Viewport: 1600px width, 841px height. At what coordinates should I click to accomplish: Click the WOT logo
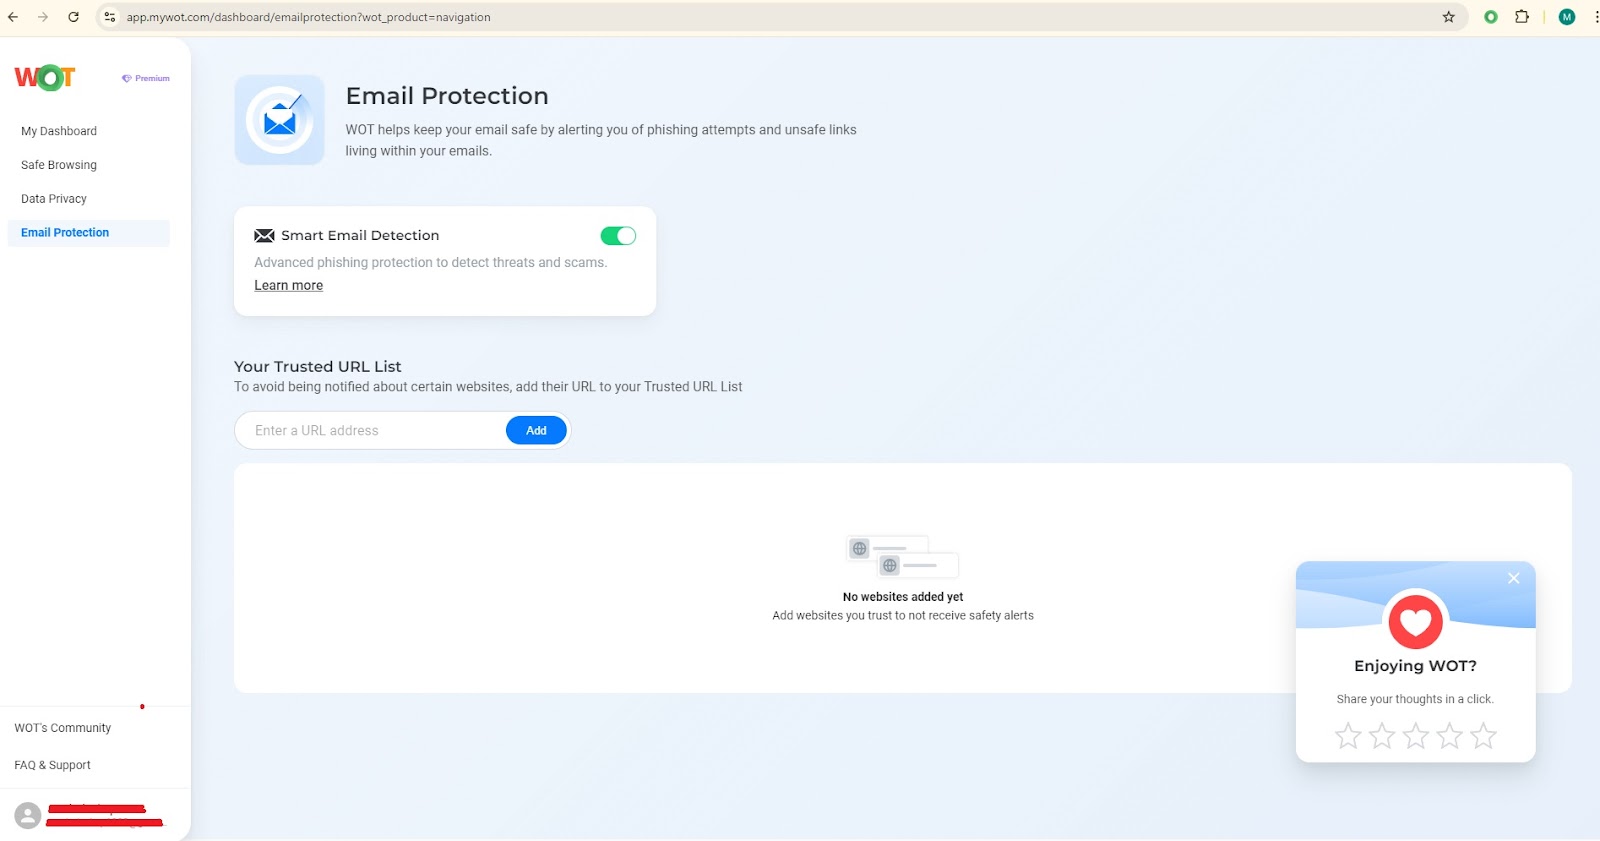[x=45, y=78]
